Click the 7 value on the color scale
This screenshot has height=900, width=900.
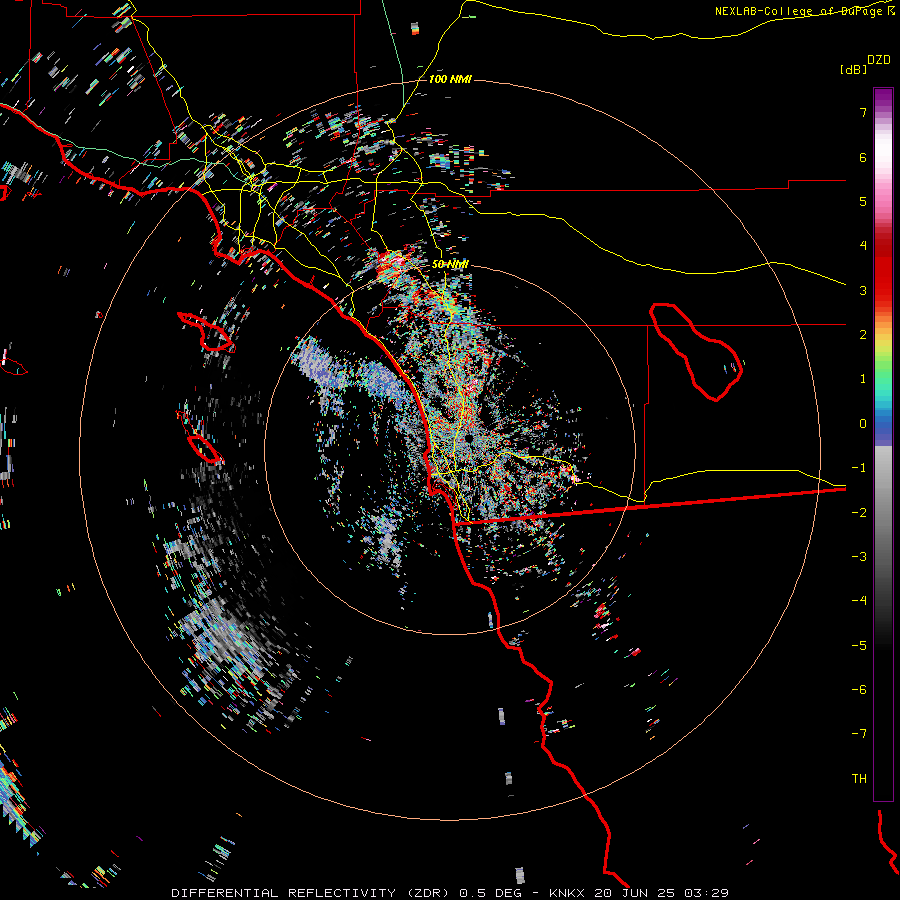point(863,112)
